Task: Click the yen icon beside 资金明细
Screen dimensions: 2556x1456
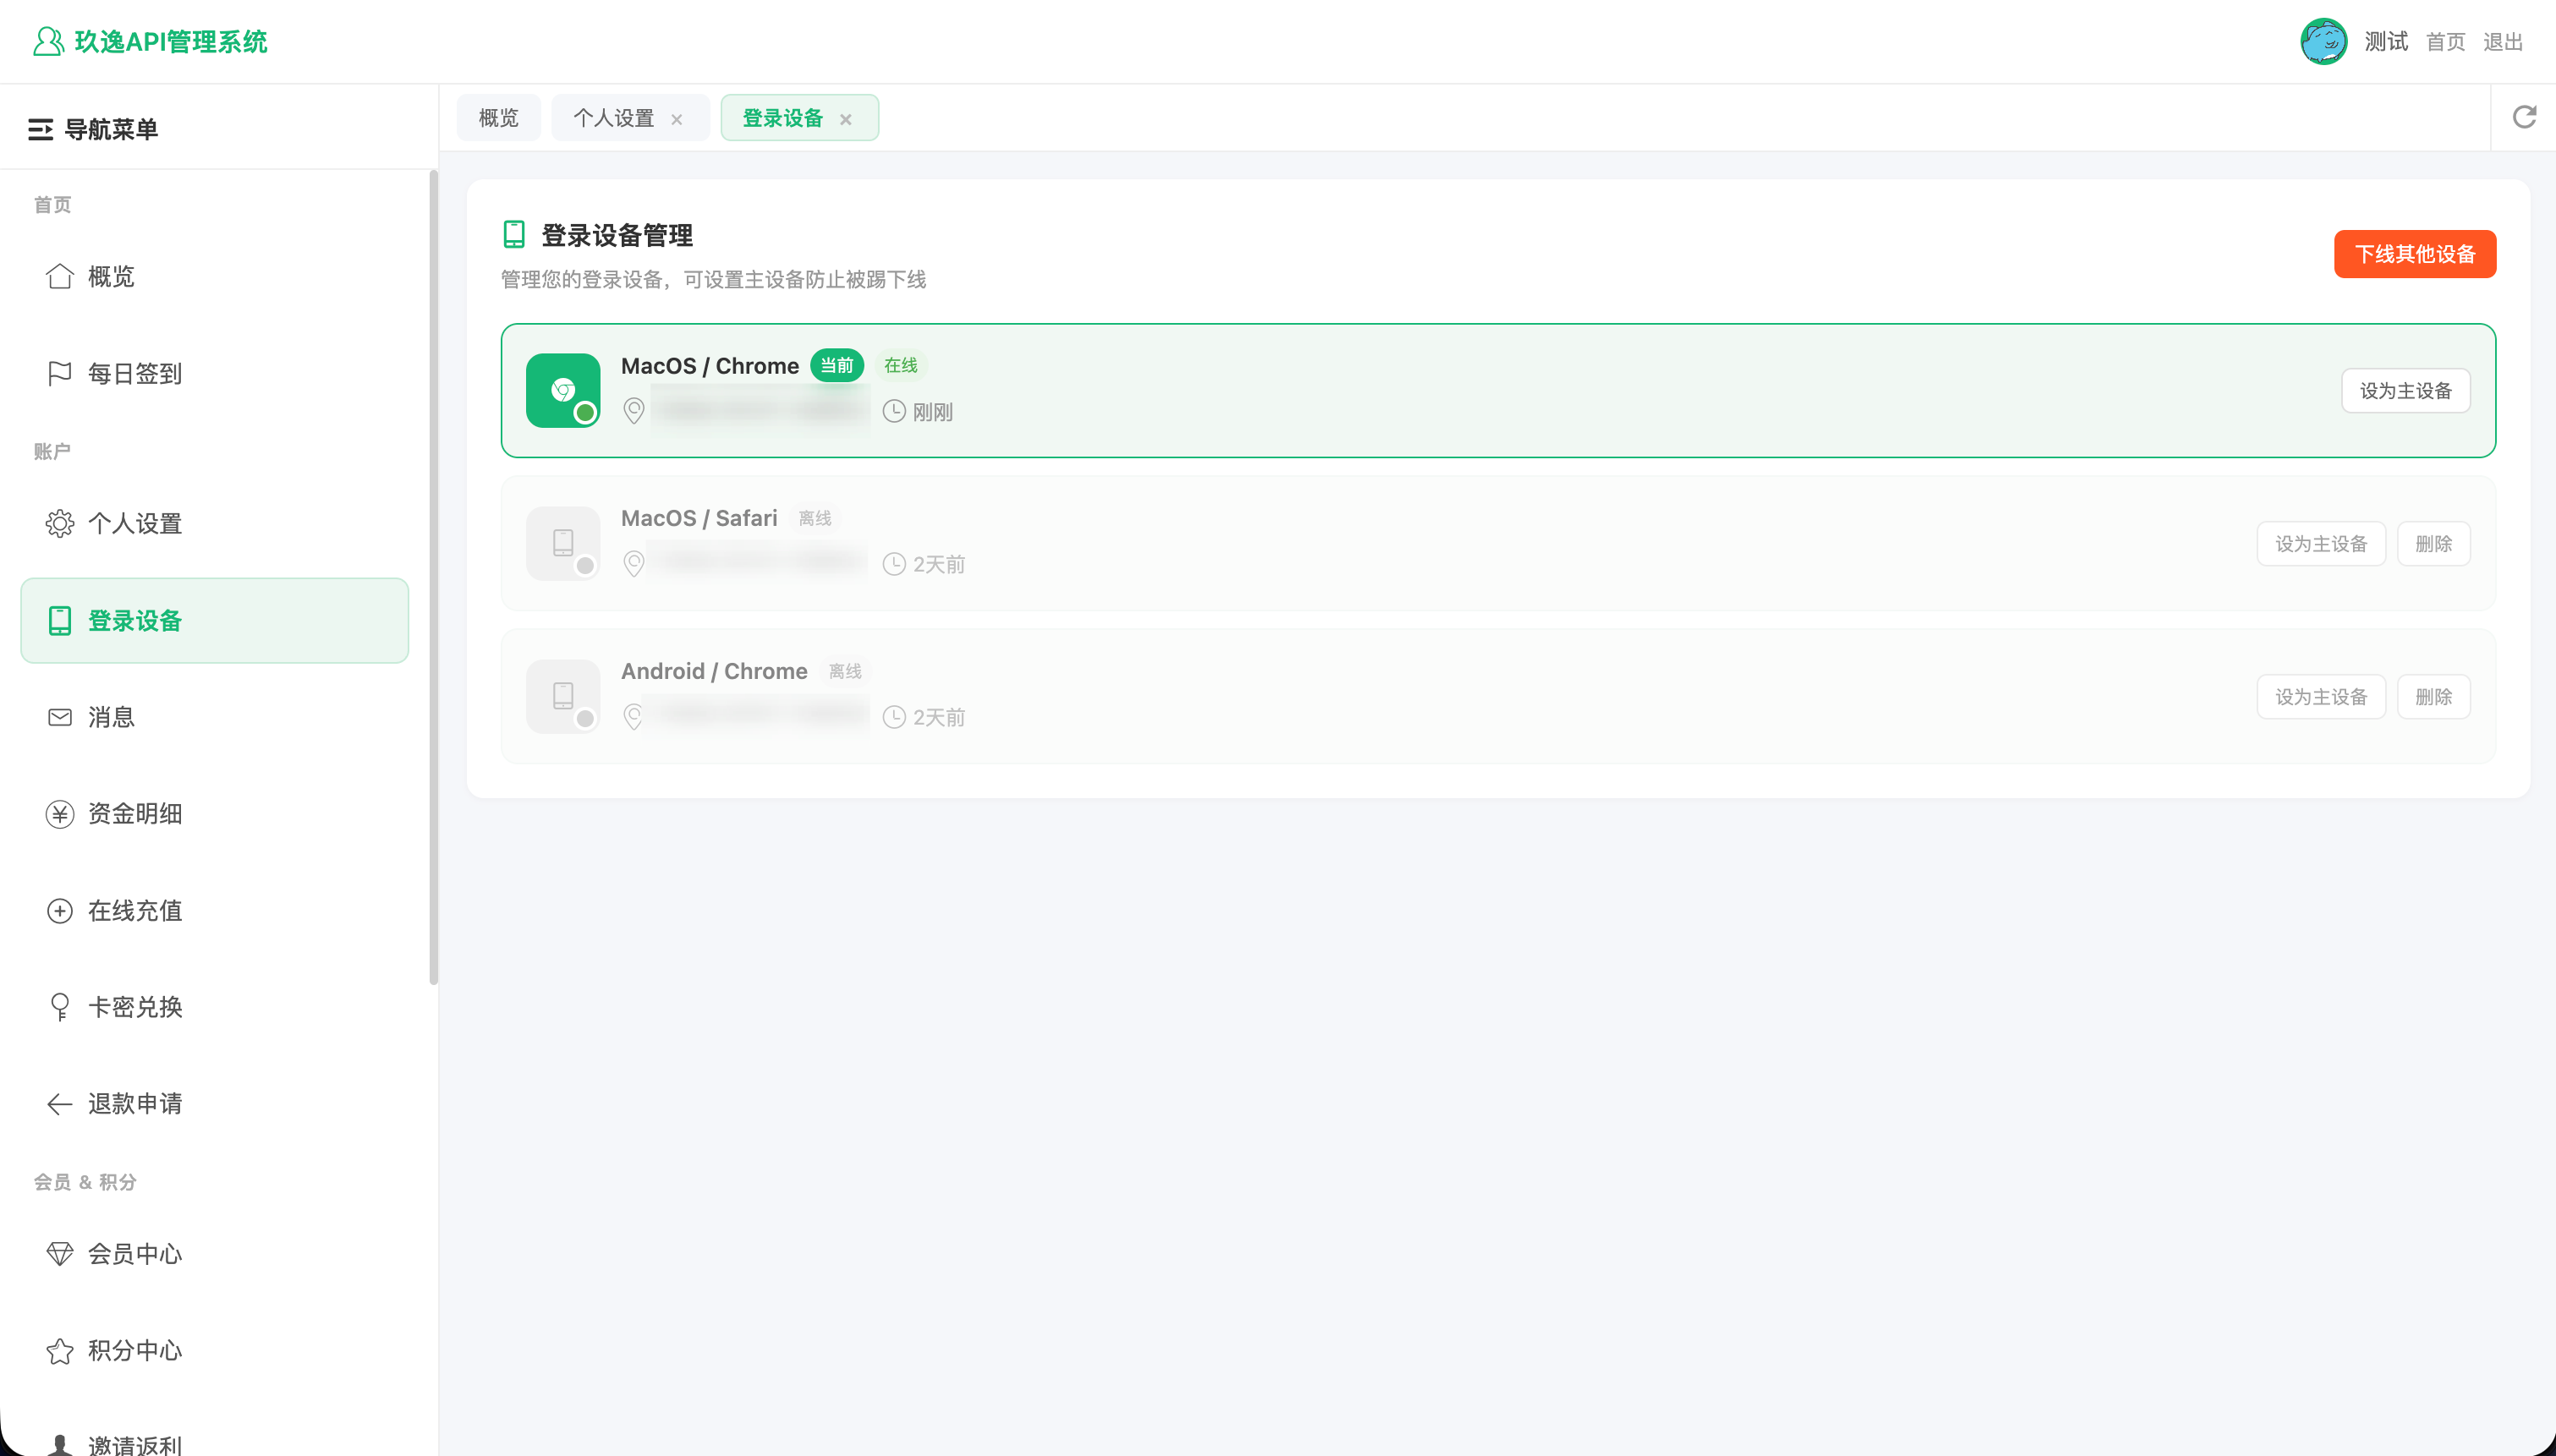Action: tap(60, 814)
